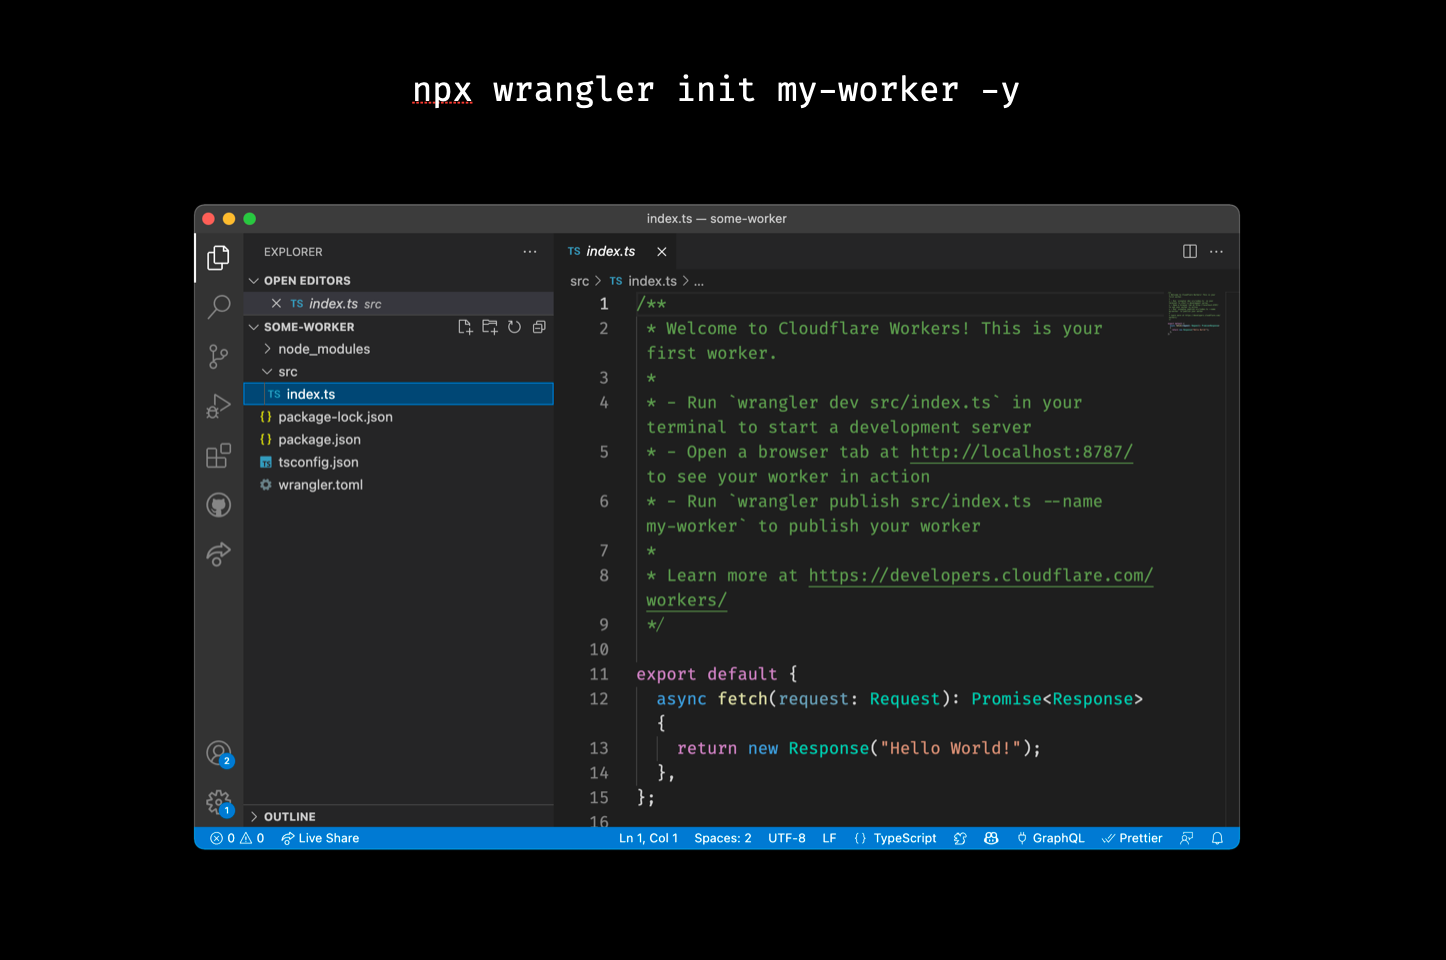The width and height of the screenshot is (1446, 960).
Task: Open the Extensions view
Action: coord(218,456)
